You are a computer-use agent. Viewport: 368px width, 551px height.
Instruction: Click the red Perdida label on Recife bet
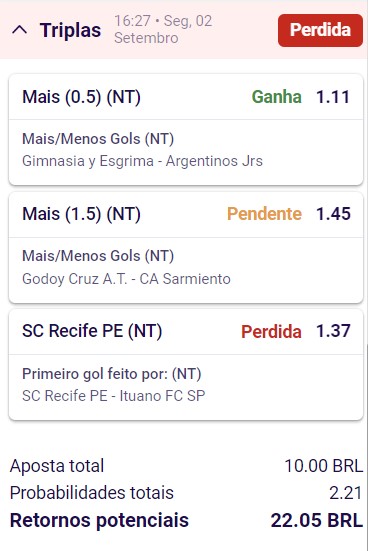pos(271,332)
